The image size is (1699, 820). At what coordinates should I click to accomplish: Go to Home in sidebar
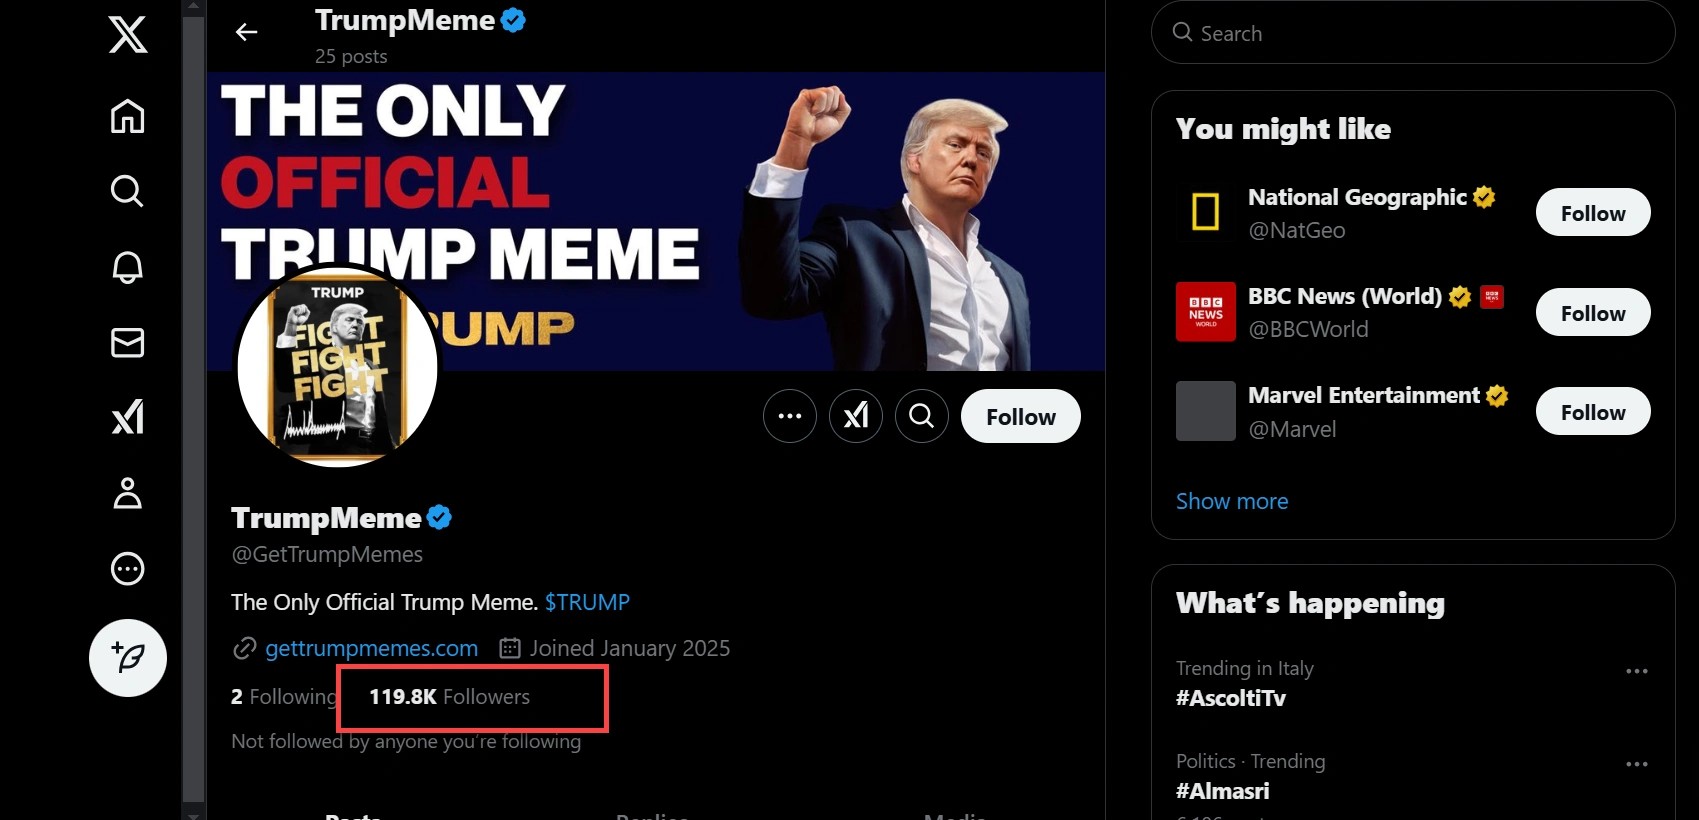(128, 116)
